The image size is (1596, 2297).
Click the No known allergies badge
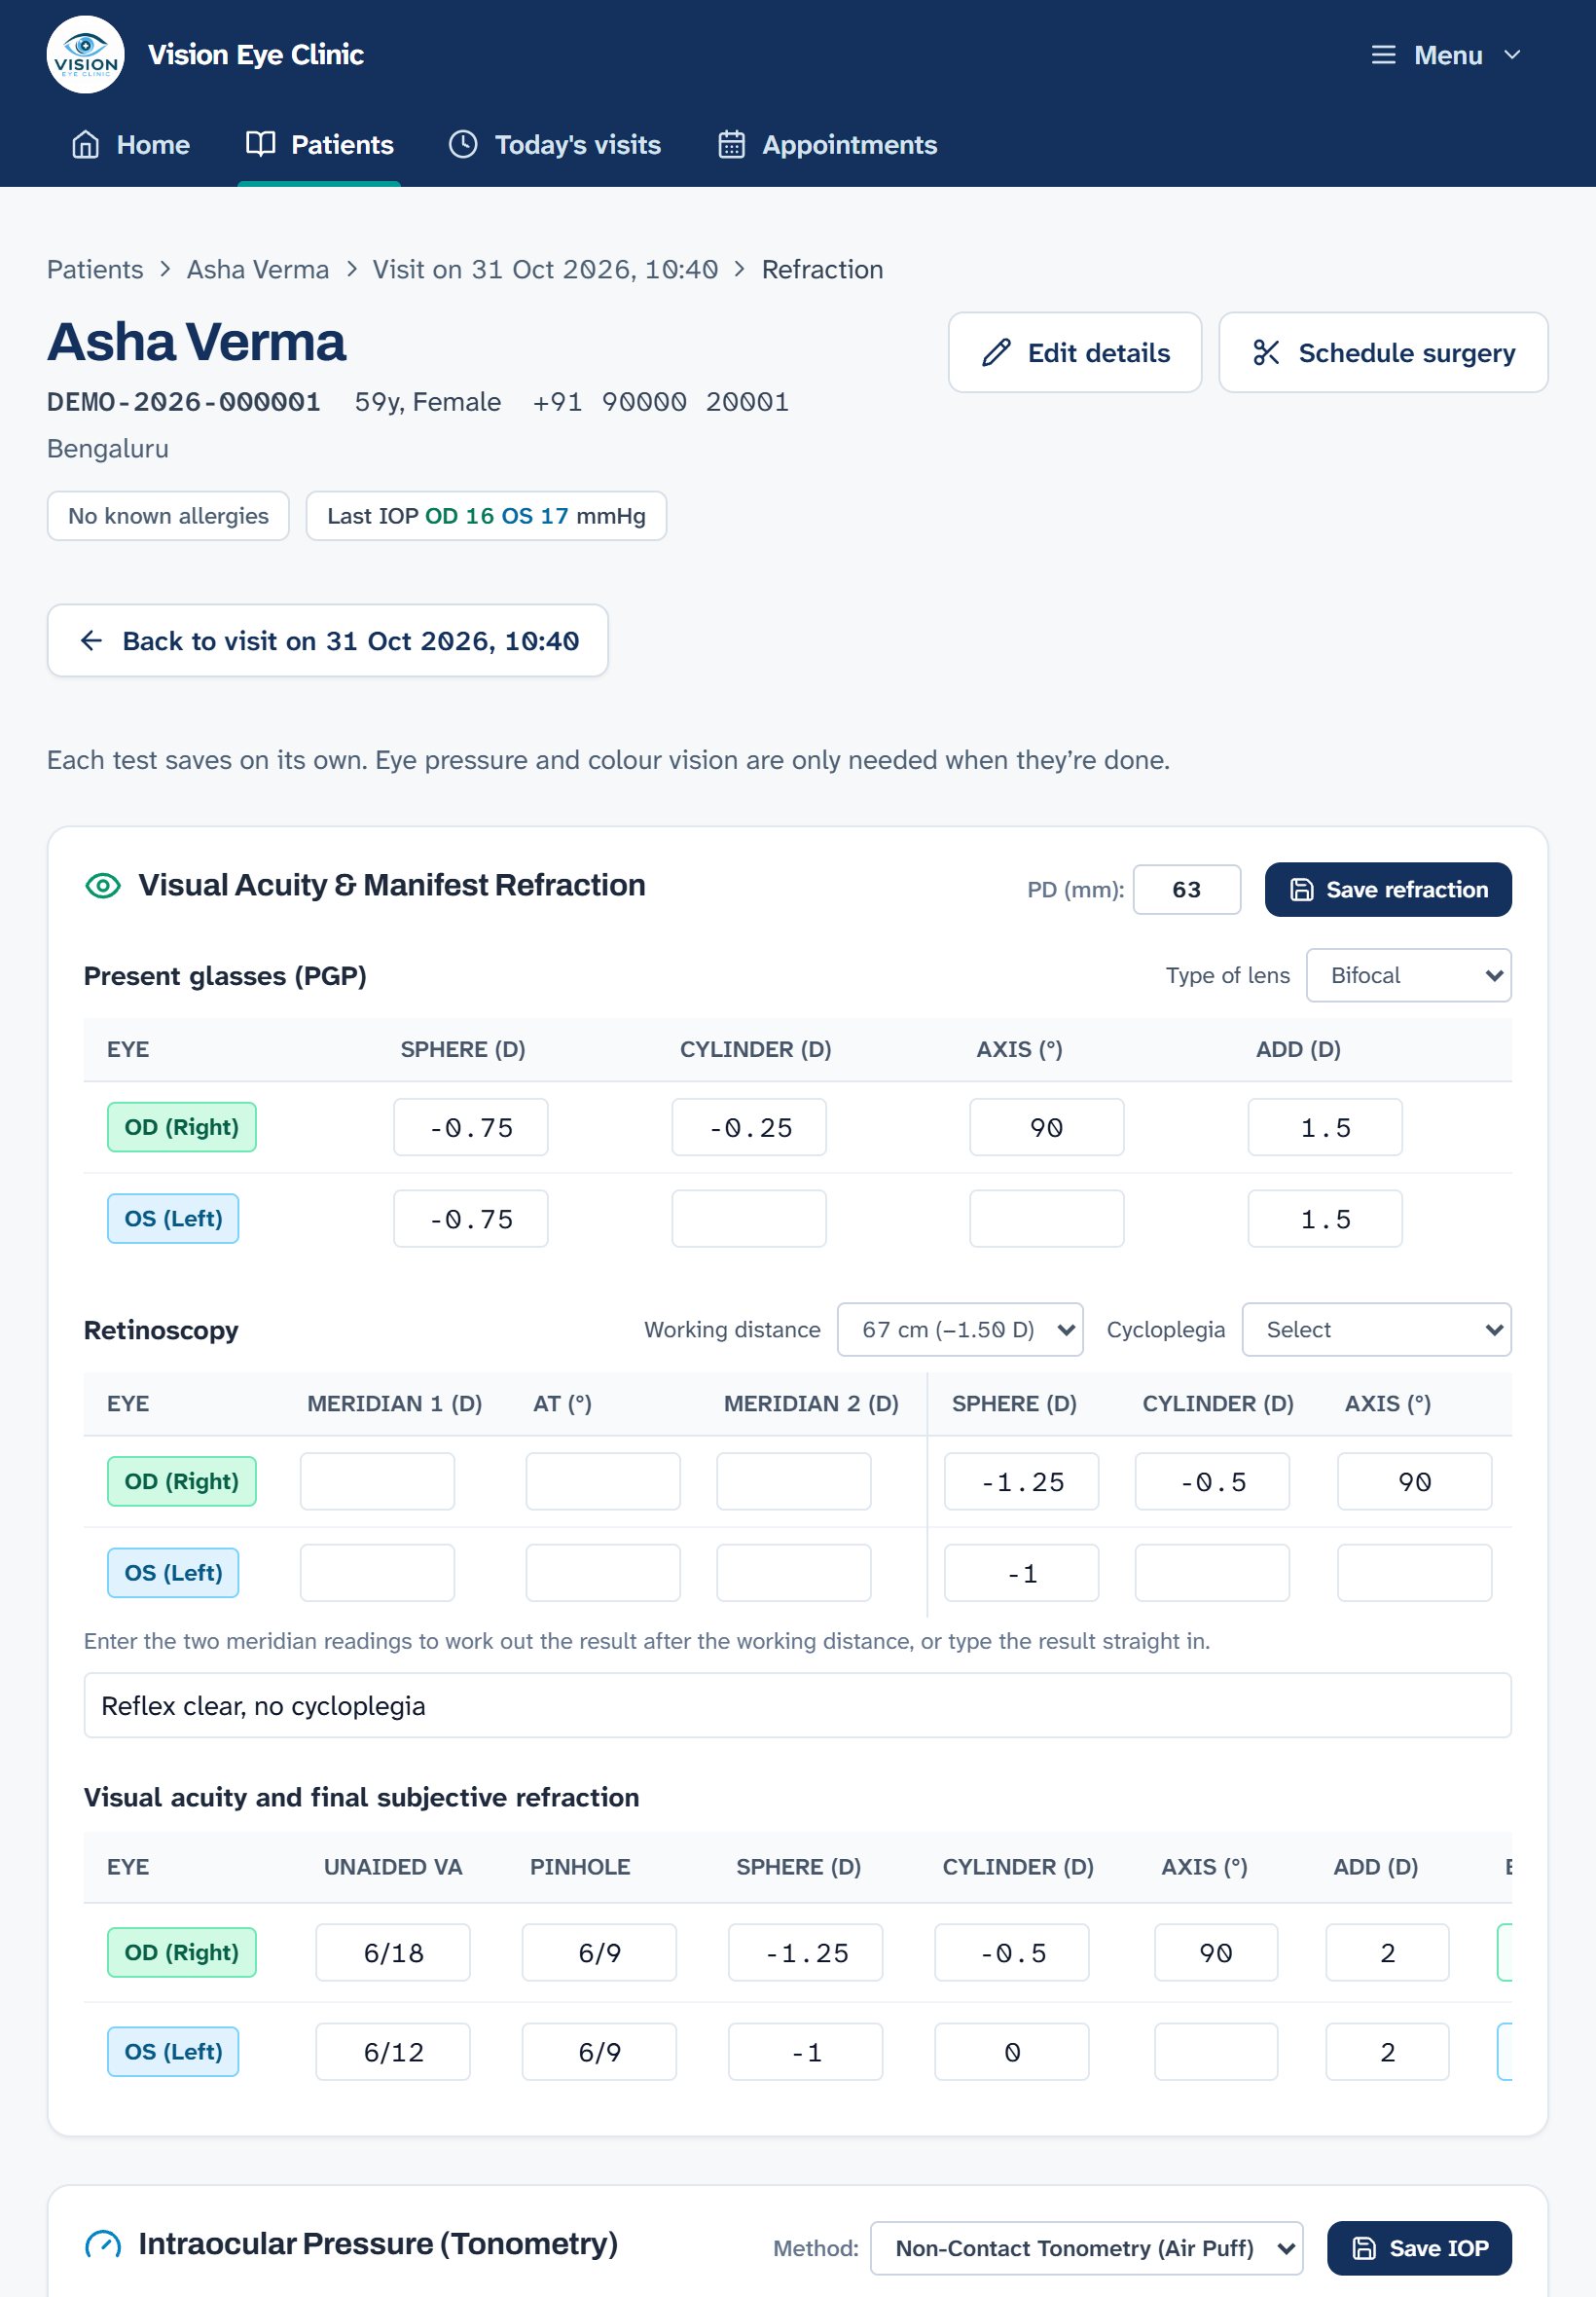pyautogui.click(x=168, y=516)
